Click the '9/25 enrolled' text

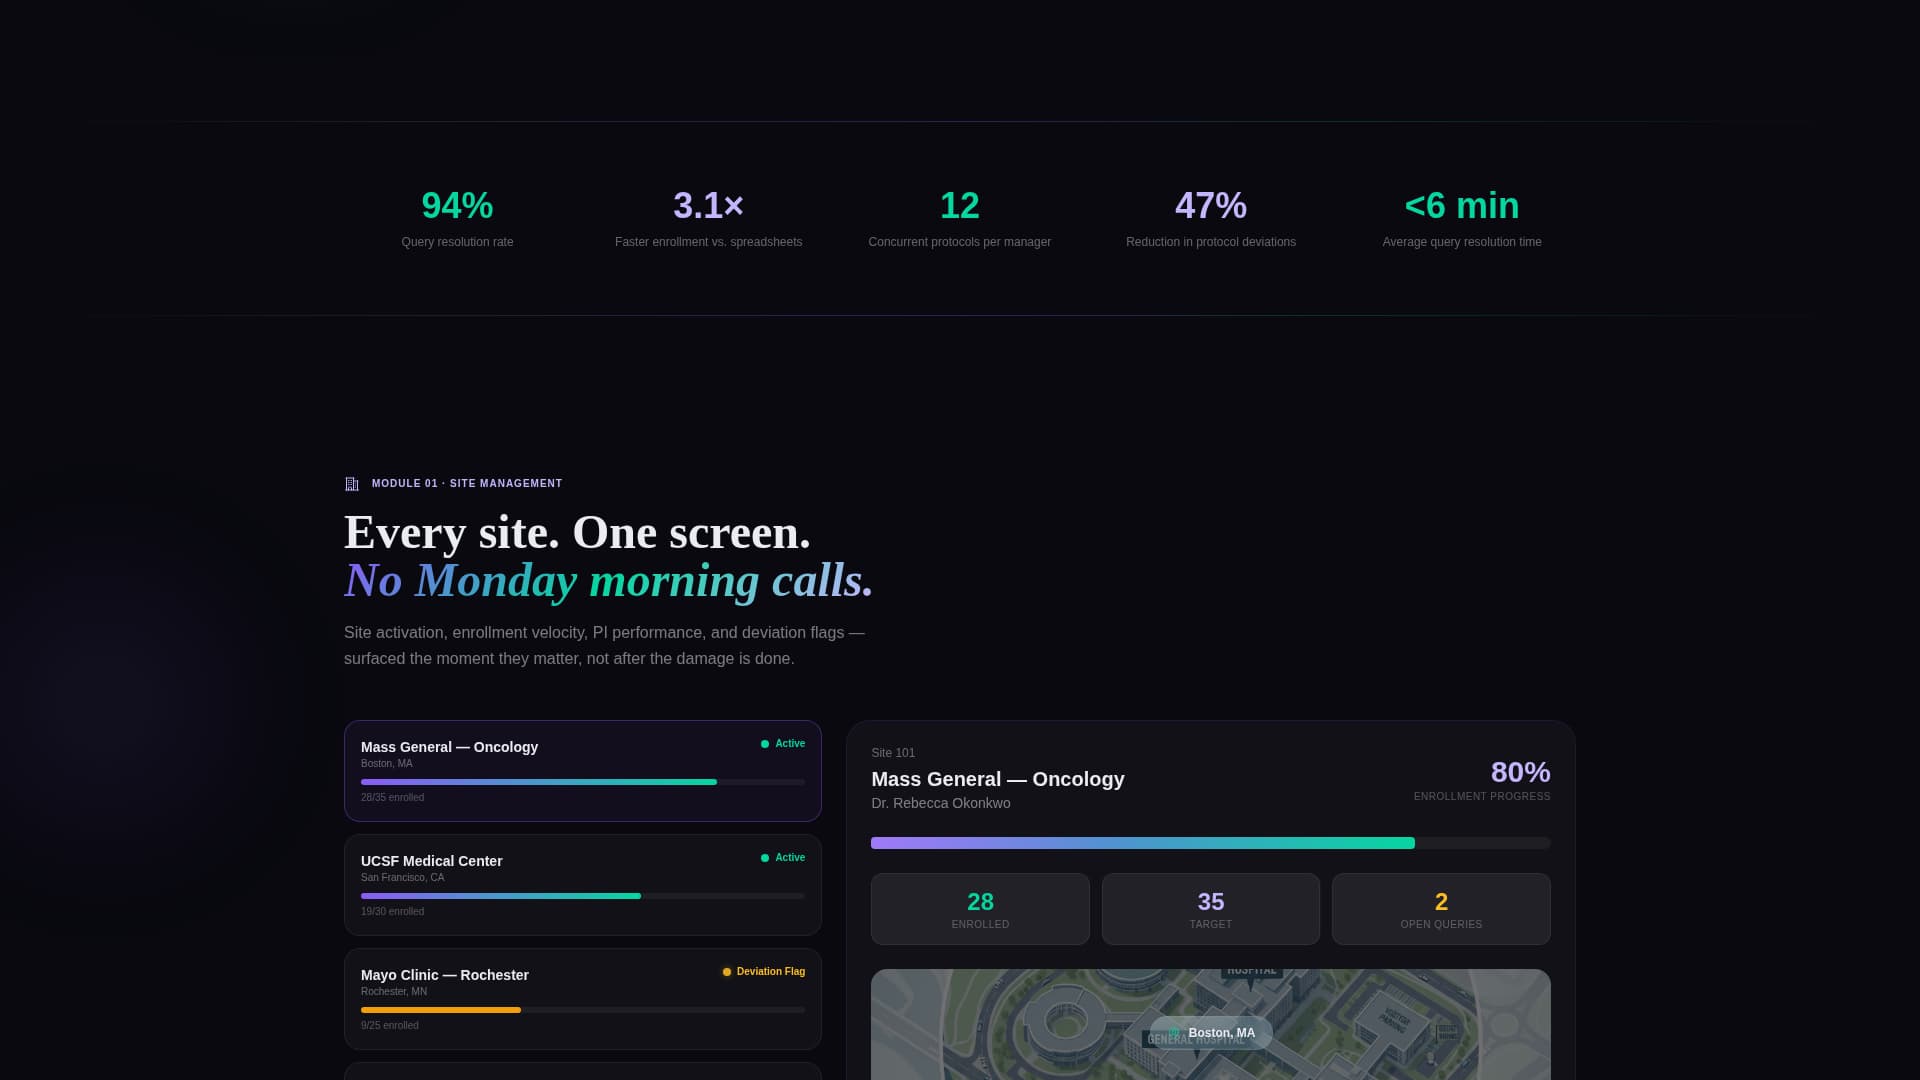(390, 1026)
